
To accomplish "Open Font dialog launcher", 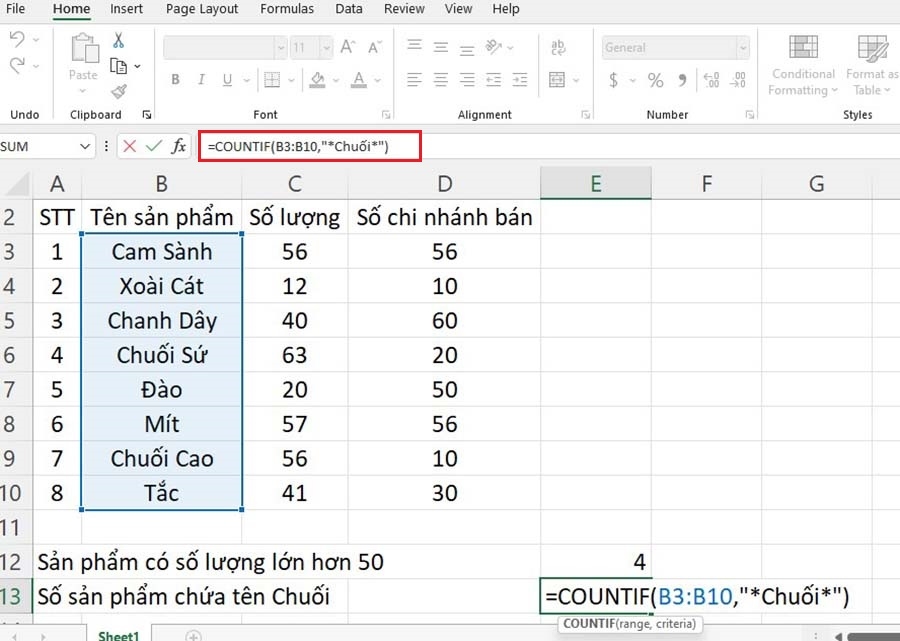I will [x=386, y=115].
